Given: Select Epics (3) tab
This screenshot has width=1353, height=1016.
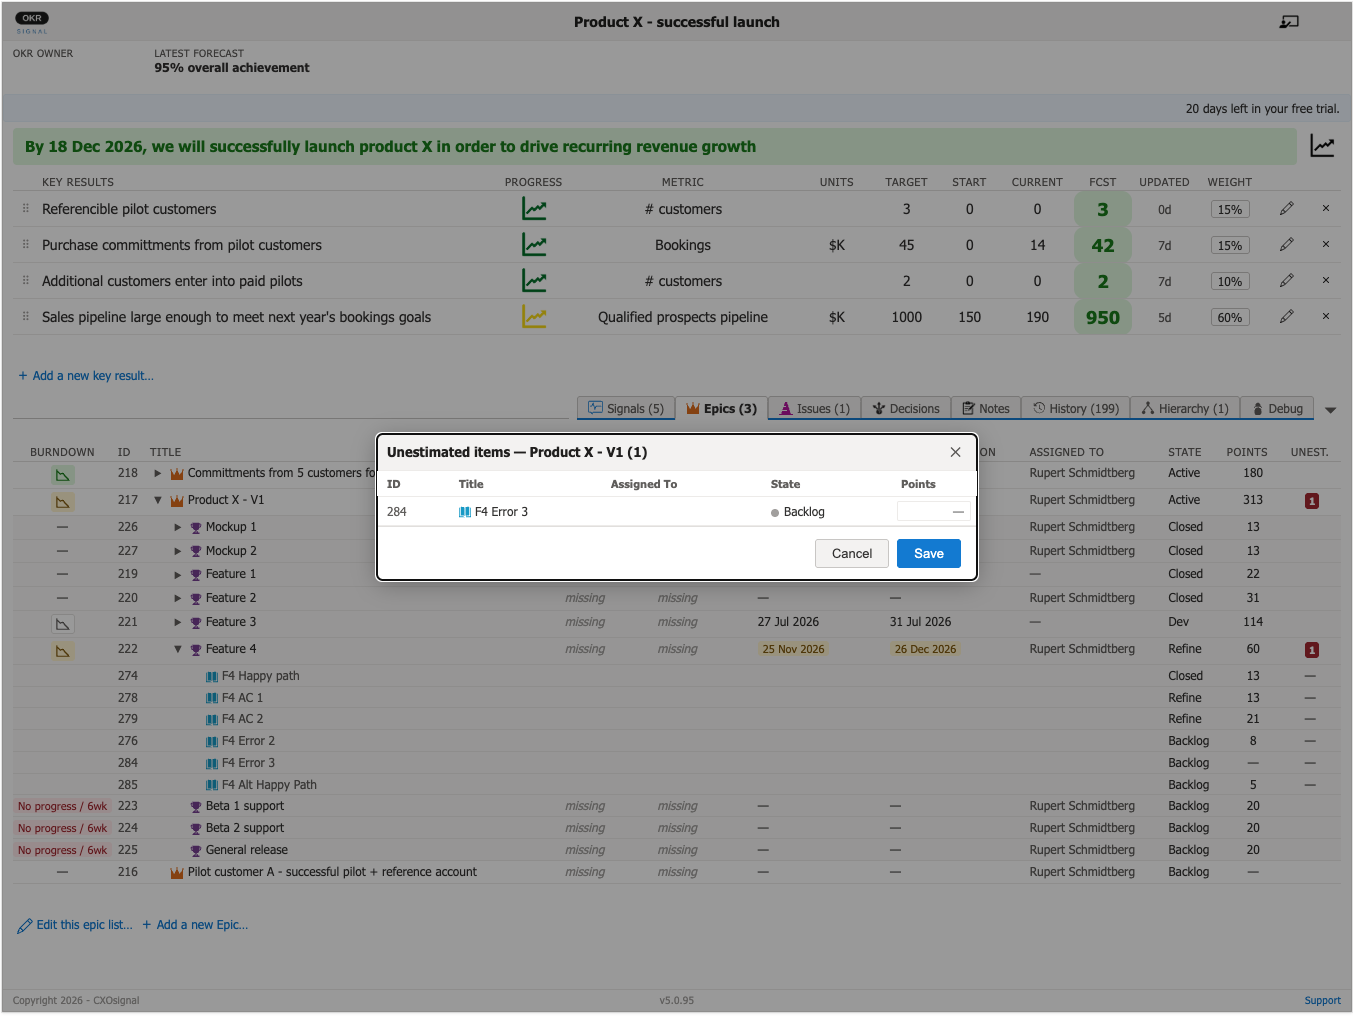Looking at the screenshot, I should [722, 408].
